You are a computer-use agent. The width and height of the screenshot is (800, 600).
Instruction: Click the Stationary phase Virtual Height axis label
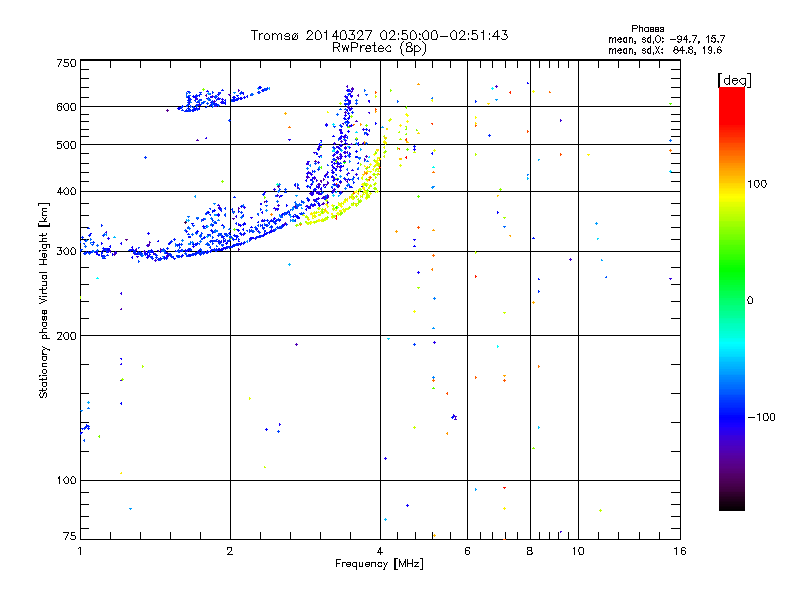click(x=44, y=300)
